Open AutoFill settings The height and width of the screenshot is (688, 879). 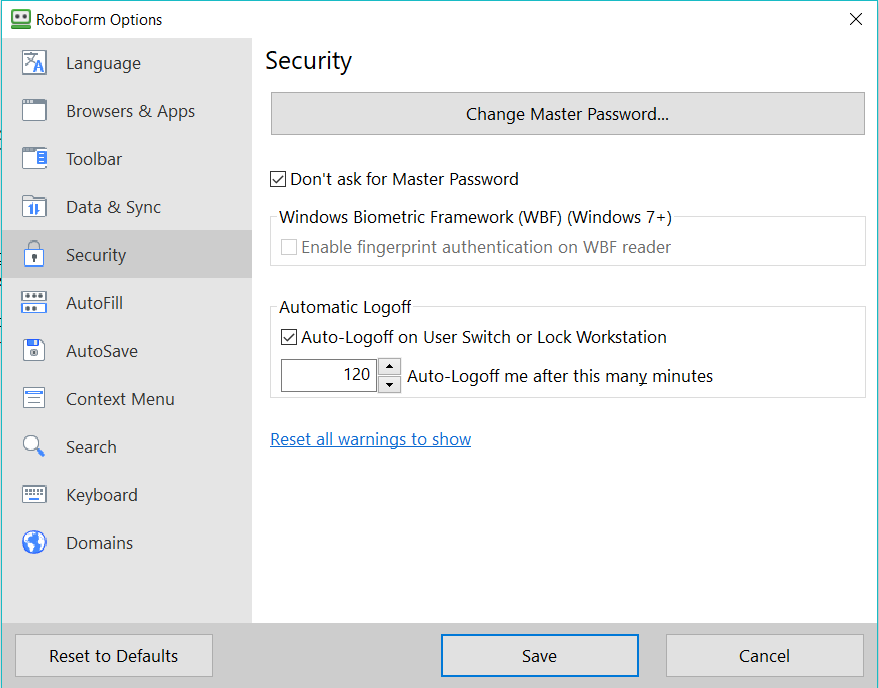(127, 302)
